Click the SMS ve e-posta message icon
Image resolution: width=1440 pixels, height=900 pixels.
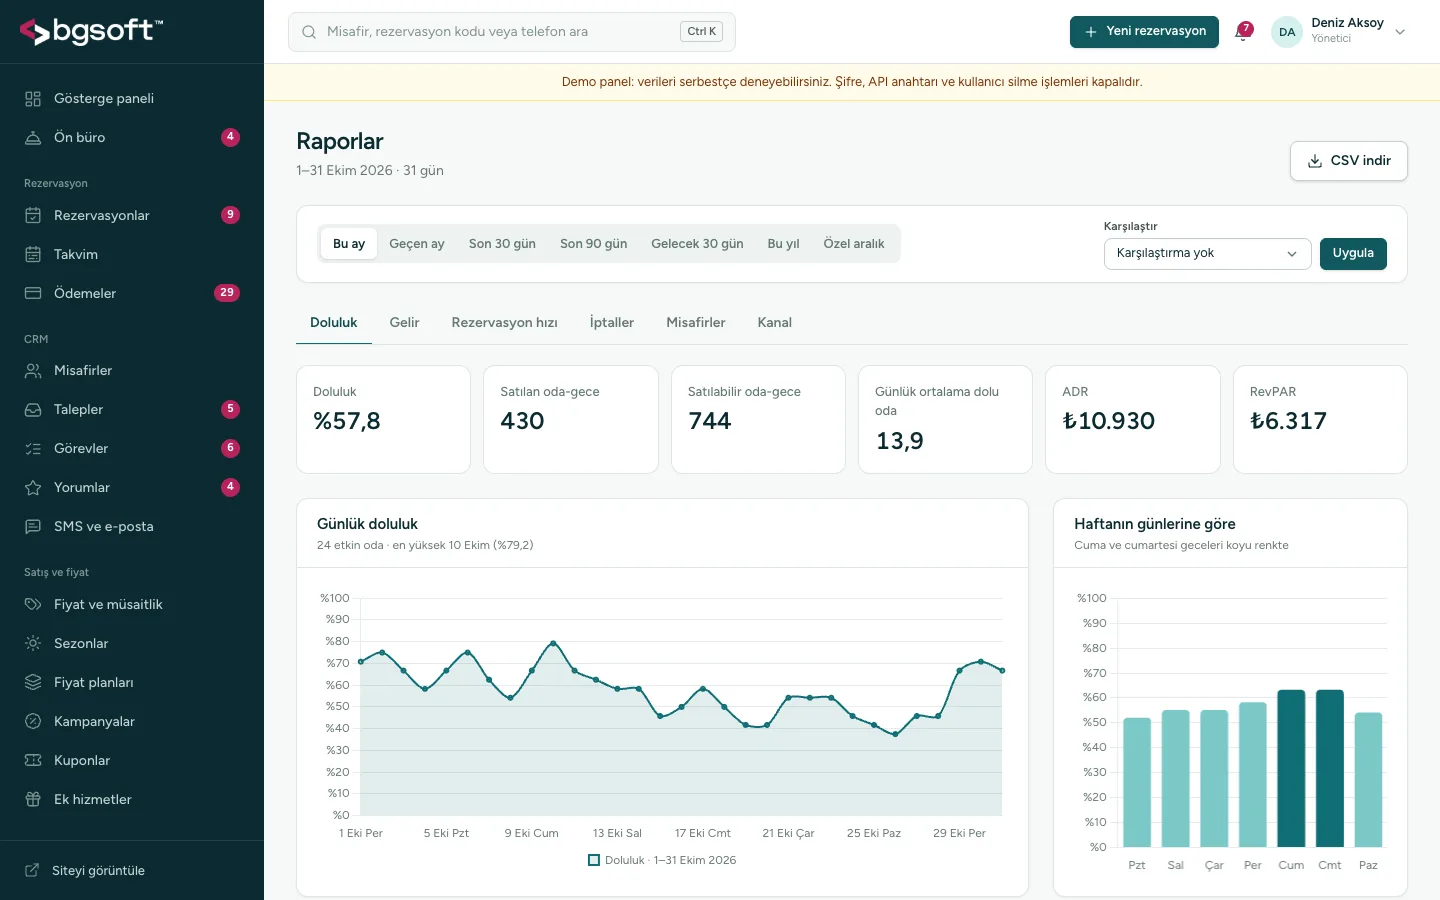[33, 527]
